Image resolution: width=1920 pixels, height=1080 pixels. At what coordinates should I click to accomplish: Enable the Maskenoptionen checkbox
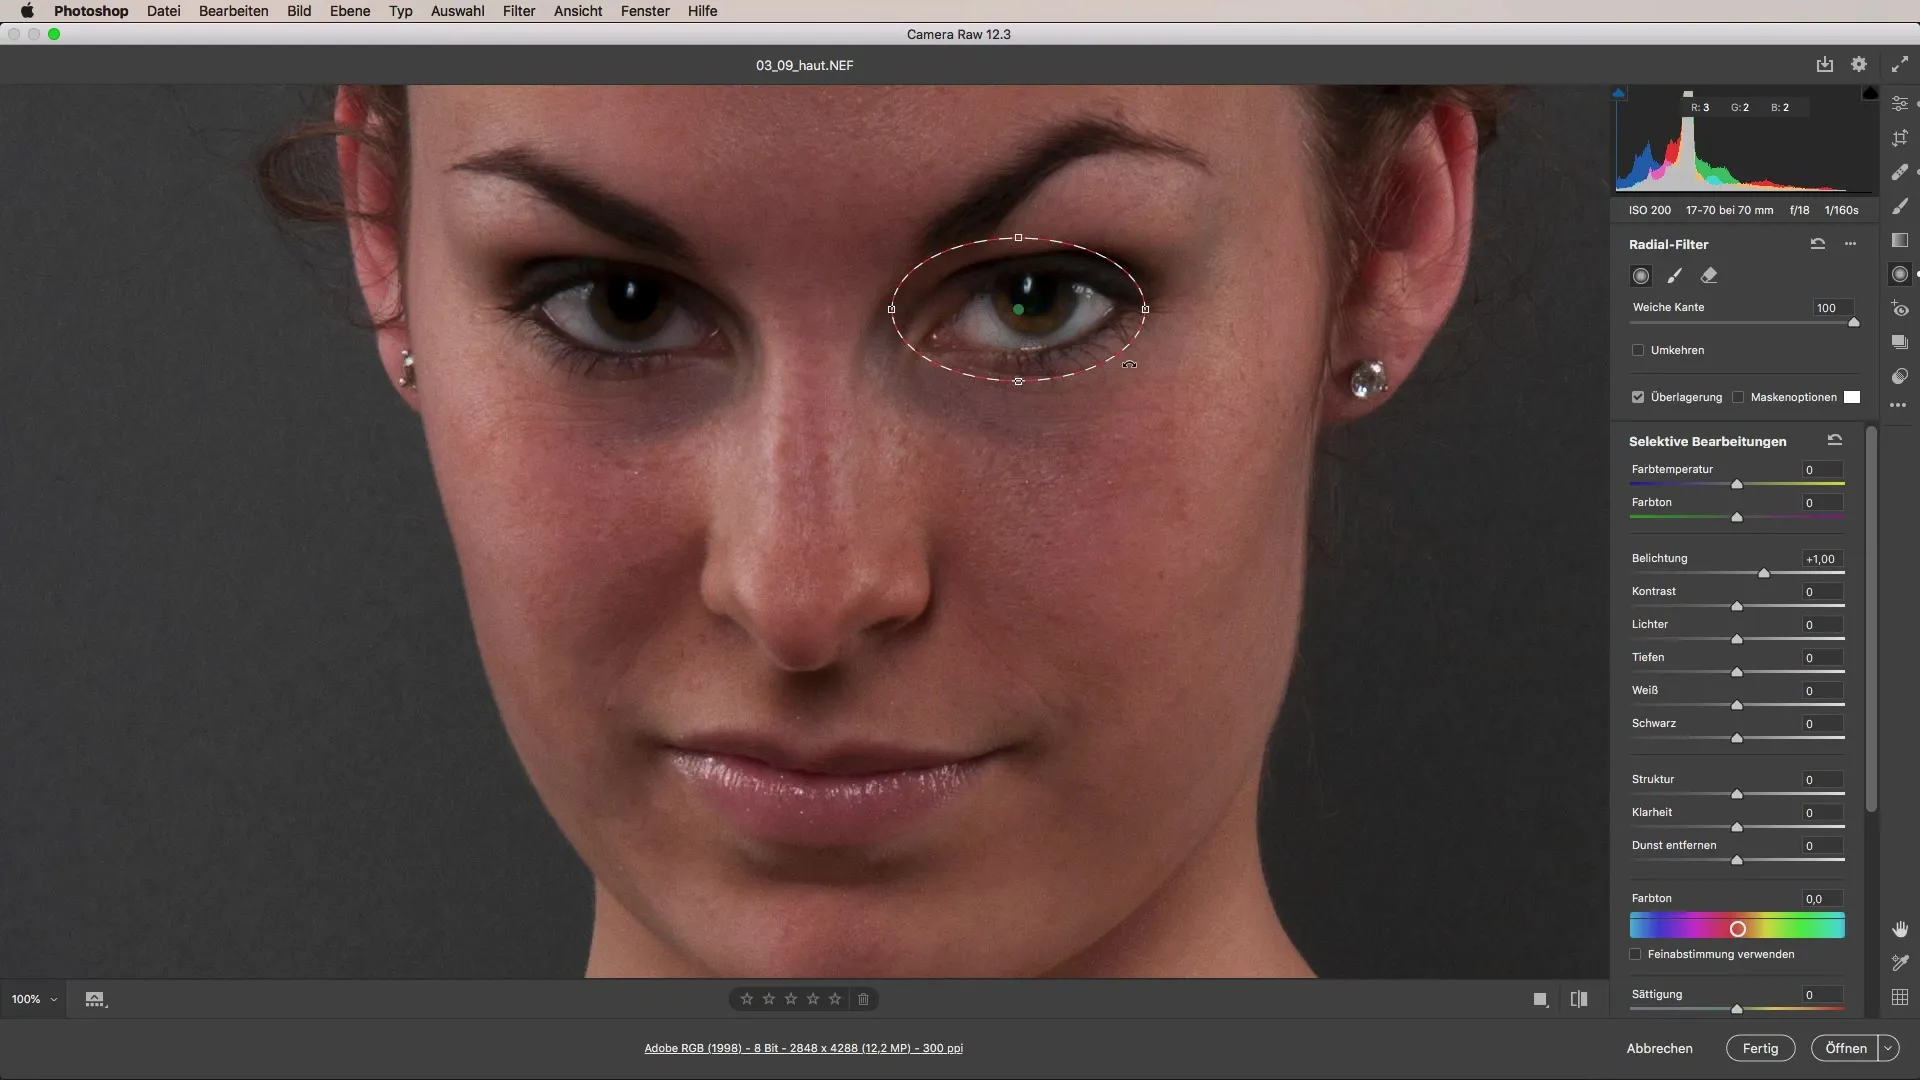(x=1738, y=397)
